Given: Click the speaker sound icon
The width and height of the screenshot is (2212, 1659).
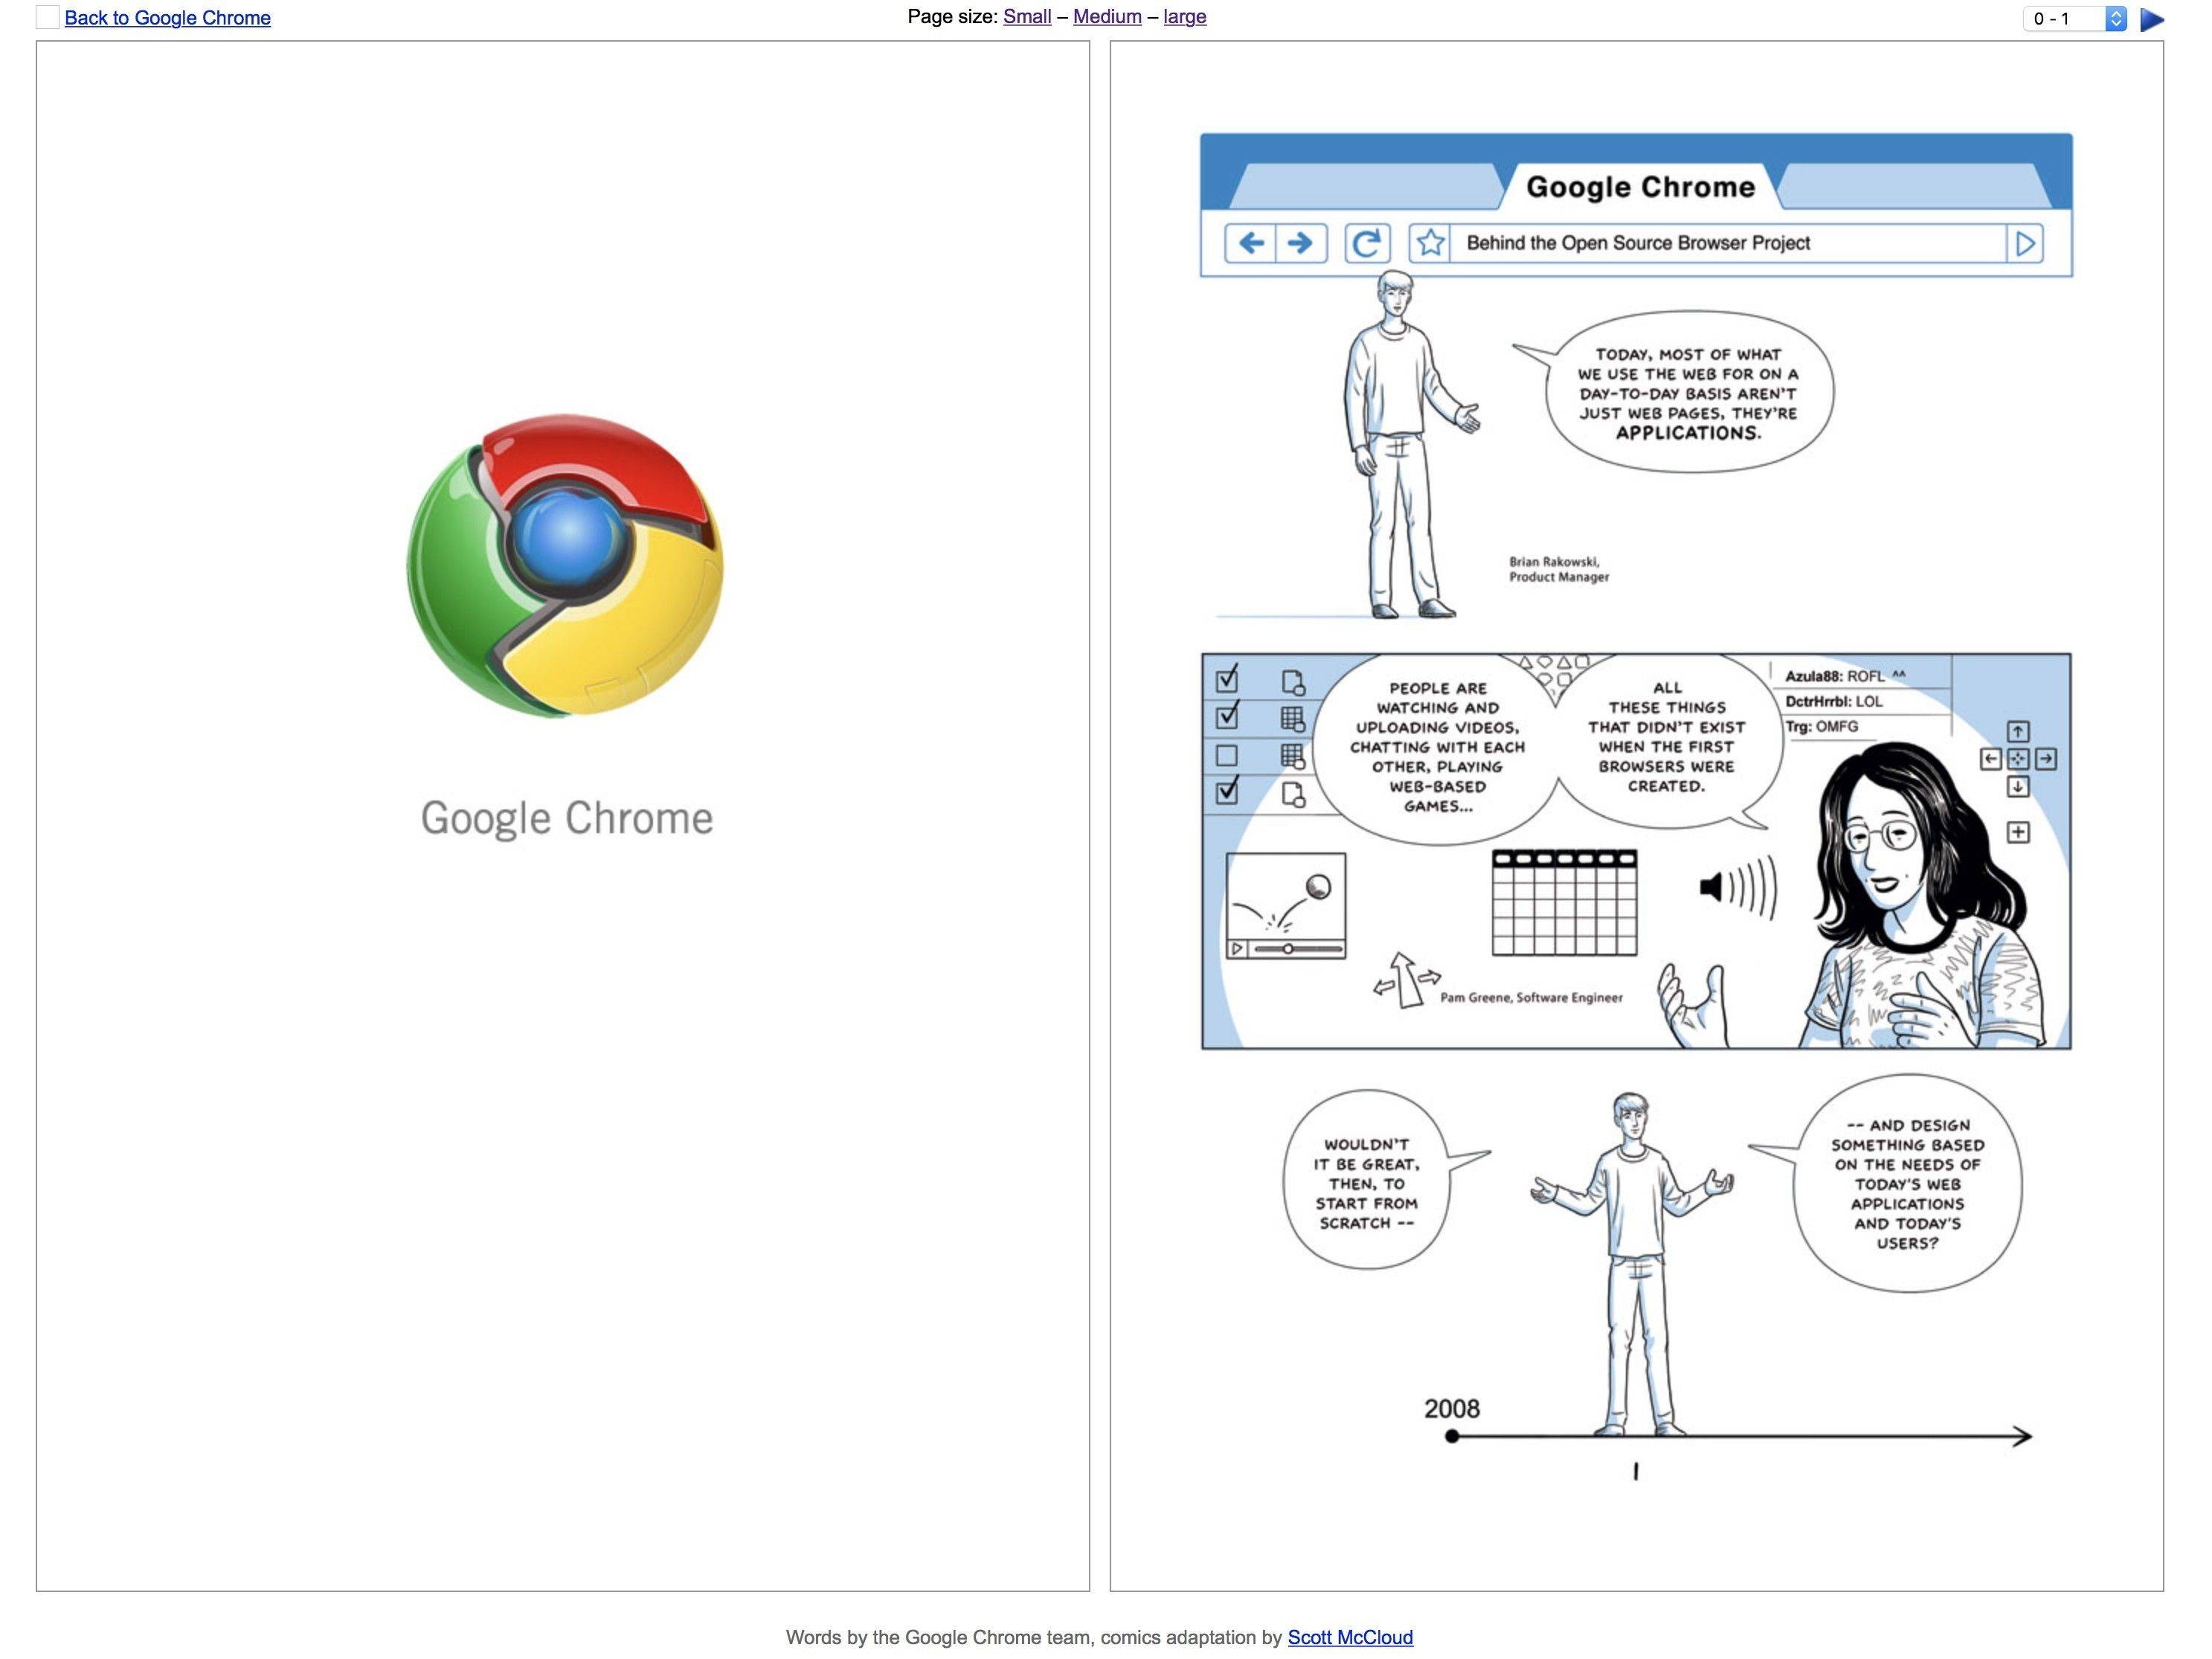Looking at the screenshot, I should pyautogui.click(x=1738, y=887).
